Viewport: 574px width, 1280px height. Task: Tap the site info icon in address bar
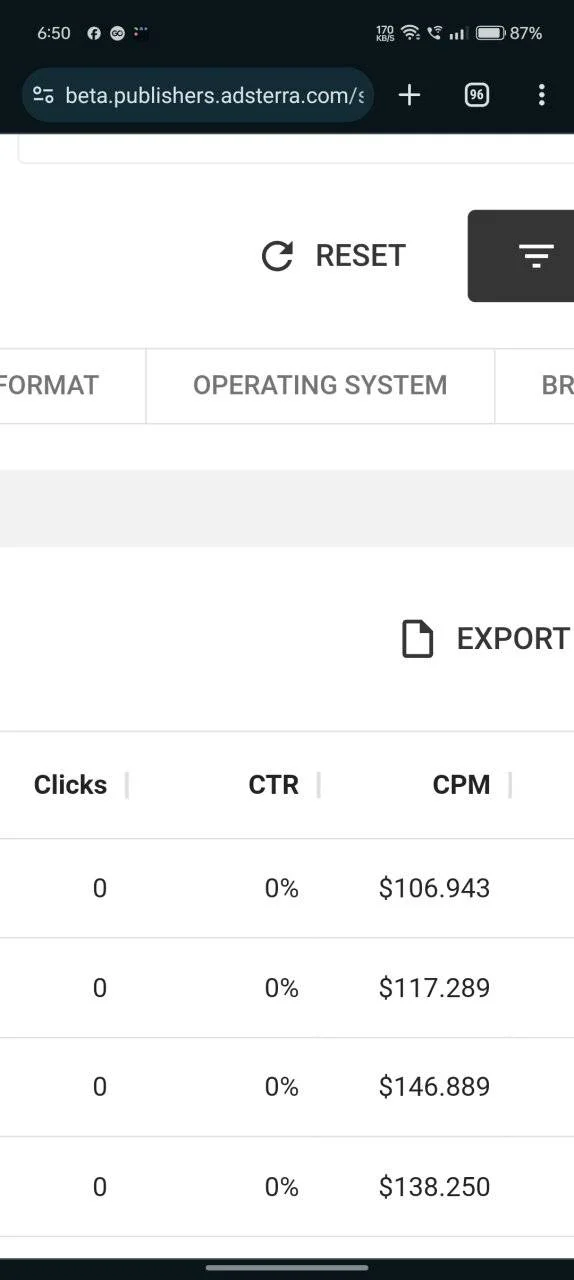click(43, 95)
